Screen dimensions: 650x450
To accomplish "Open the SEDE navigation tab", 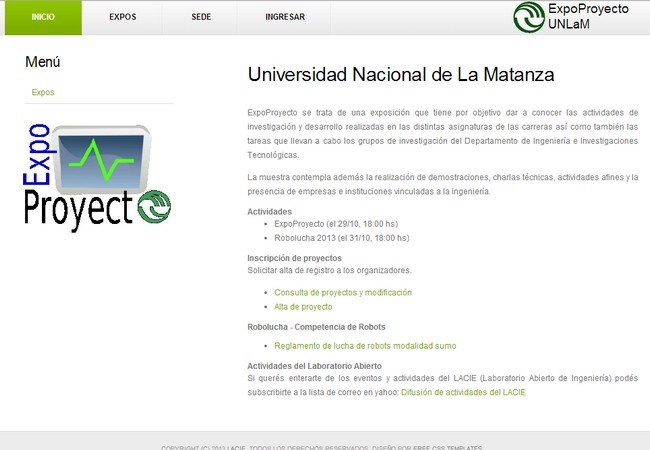I will (x=201, y=17).
